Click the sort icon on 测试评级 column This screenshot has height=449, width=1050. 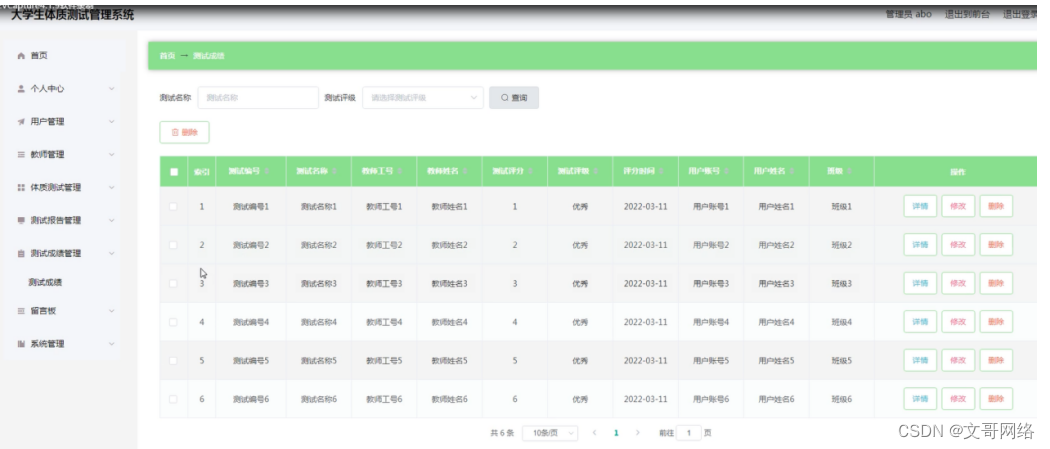click(x=596, y=172)
